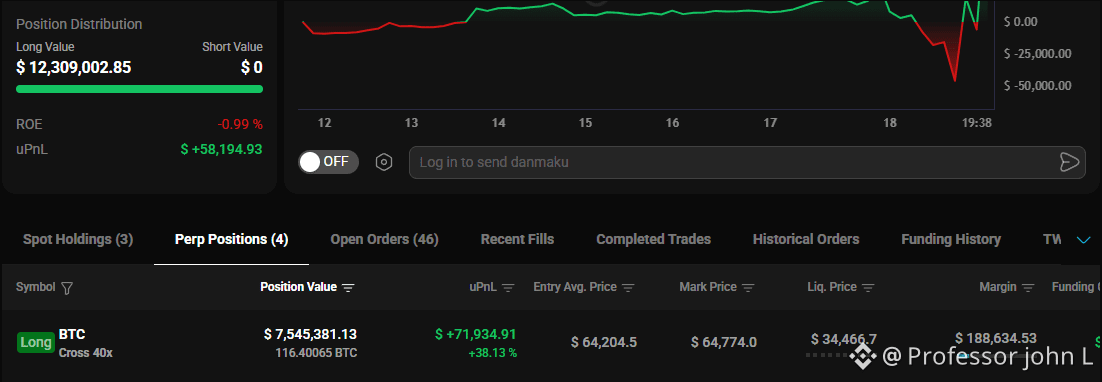1102x382 pixels.
Task: Click the 19:38 chart time label
Action: pos(976,123)
